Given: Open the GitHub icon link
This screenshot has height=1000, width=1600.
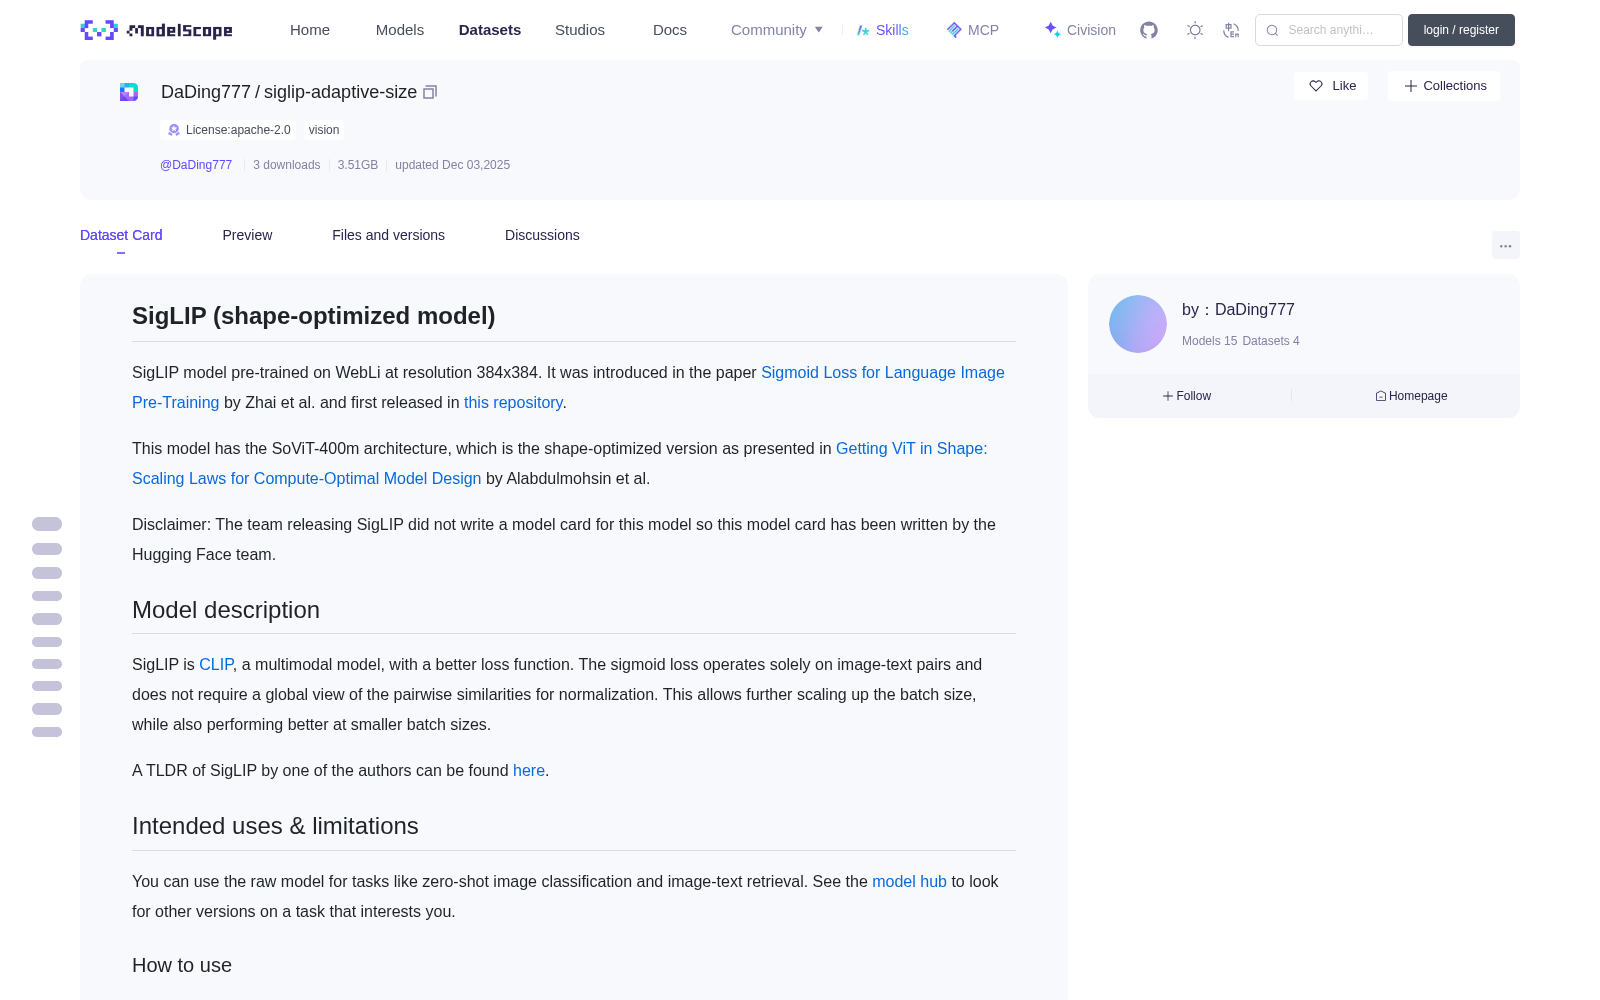Looking at the screenshot, I should click(1149, 30).
